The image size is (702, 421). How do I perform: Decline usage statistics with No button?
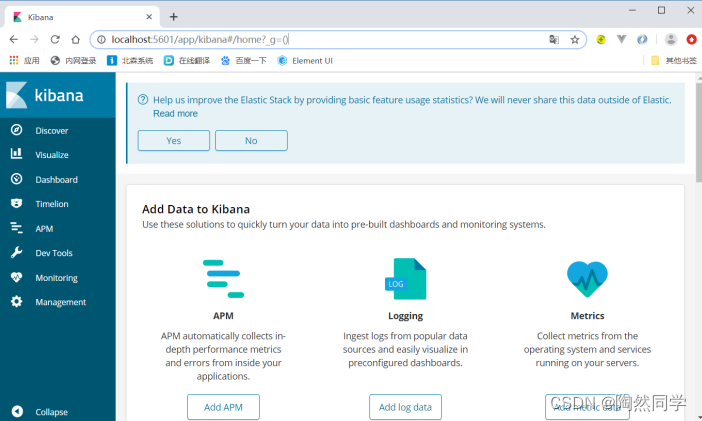point(251,141)
